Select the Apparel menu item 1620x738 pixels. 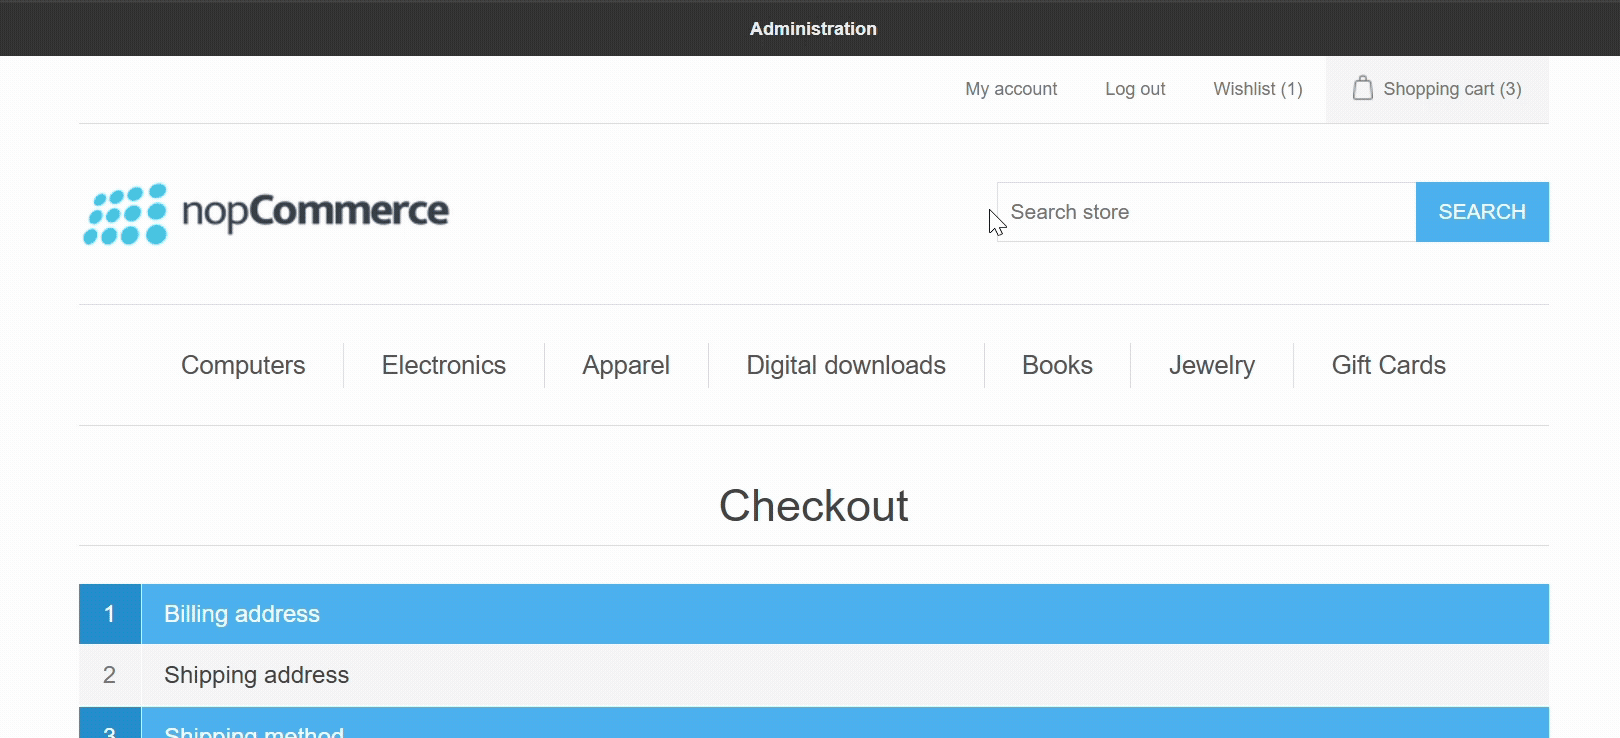[x=626, y=365]
